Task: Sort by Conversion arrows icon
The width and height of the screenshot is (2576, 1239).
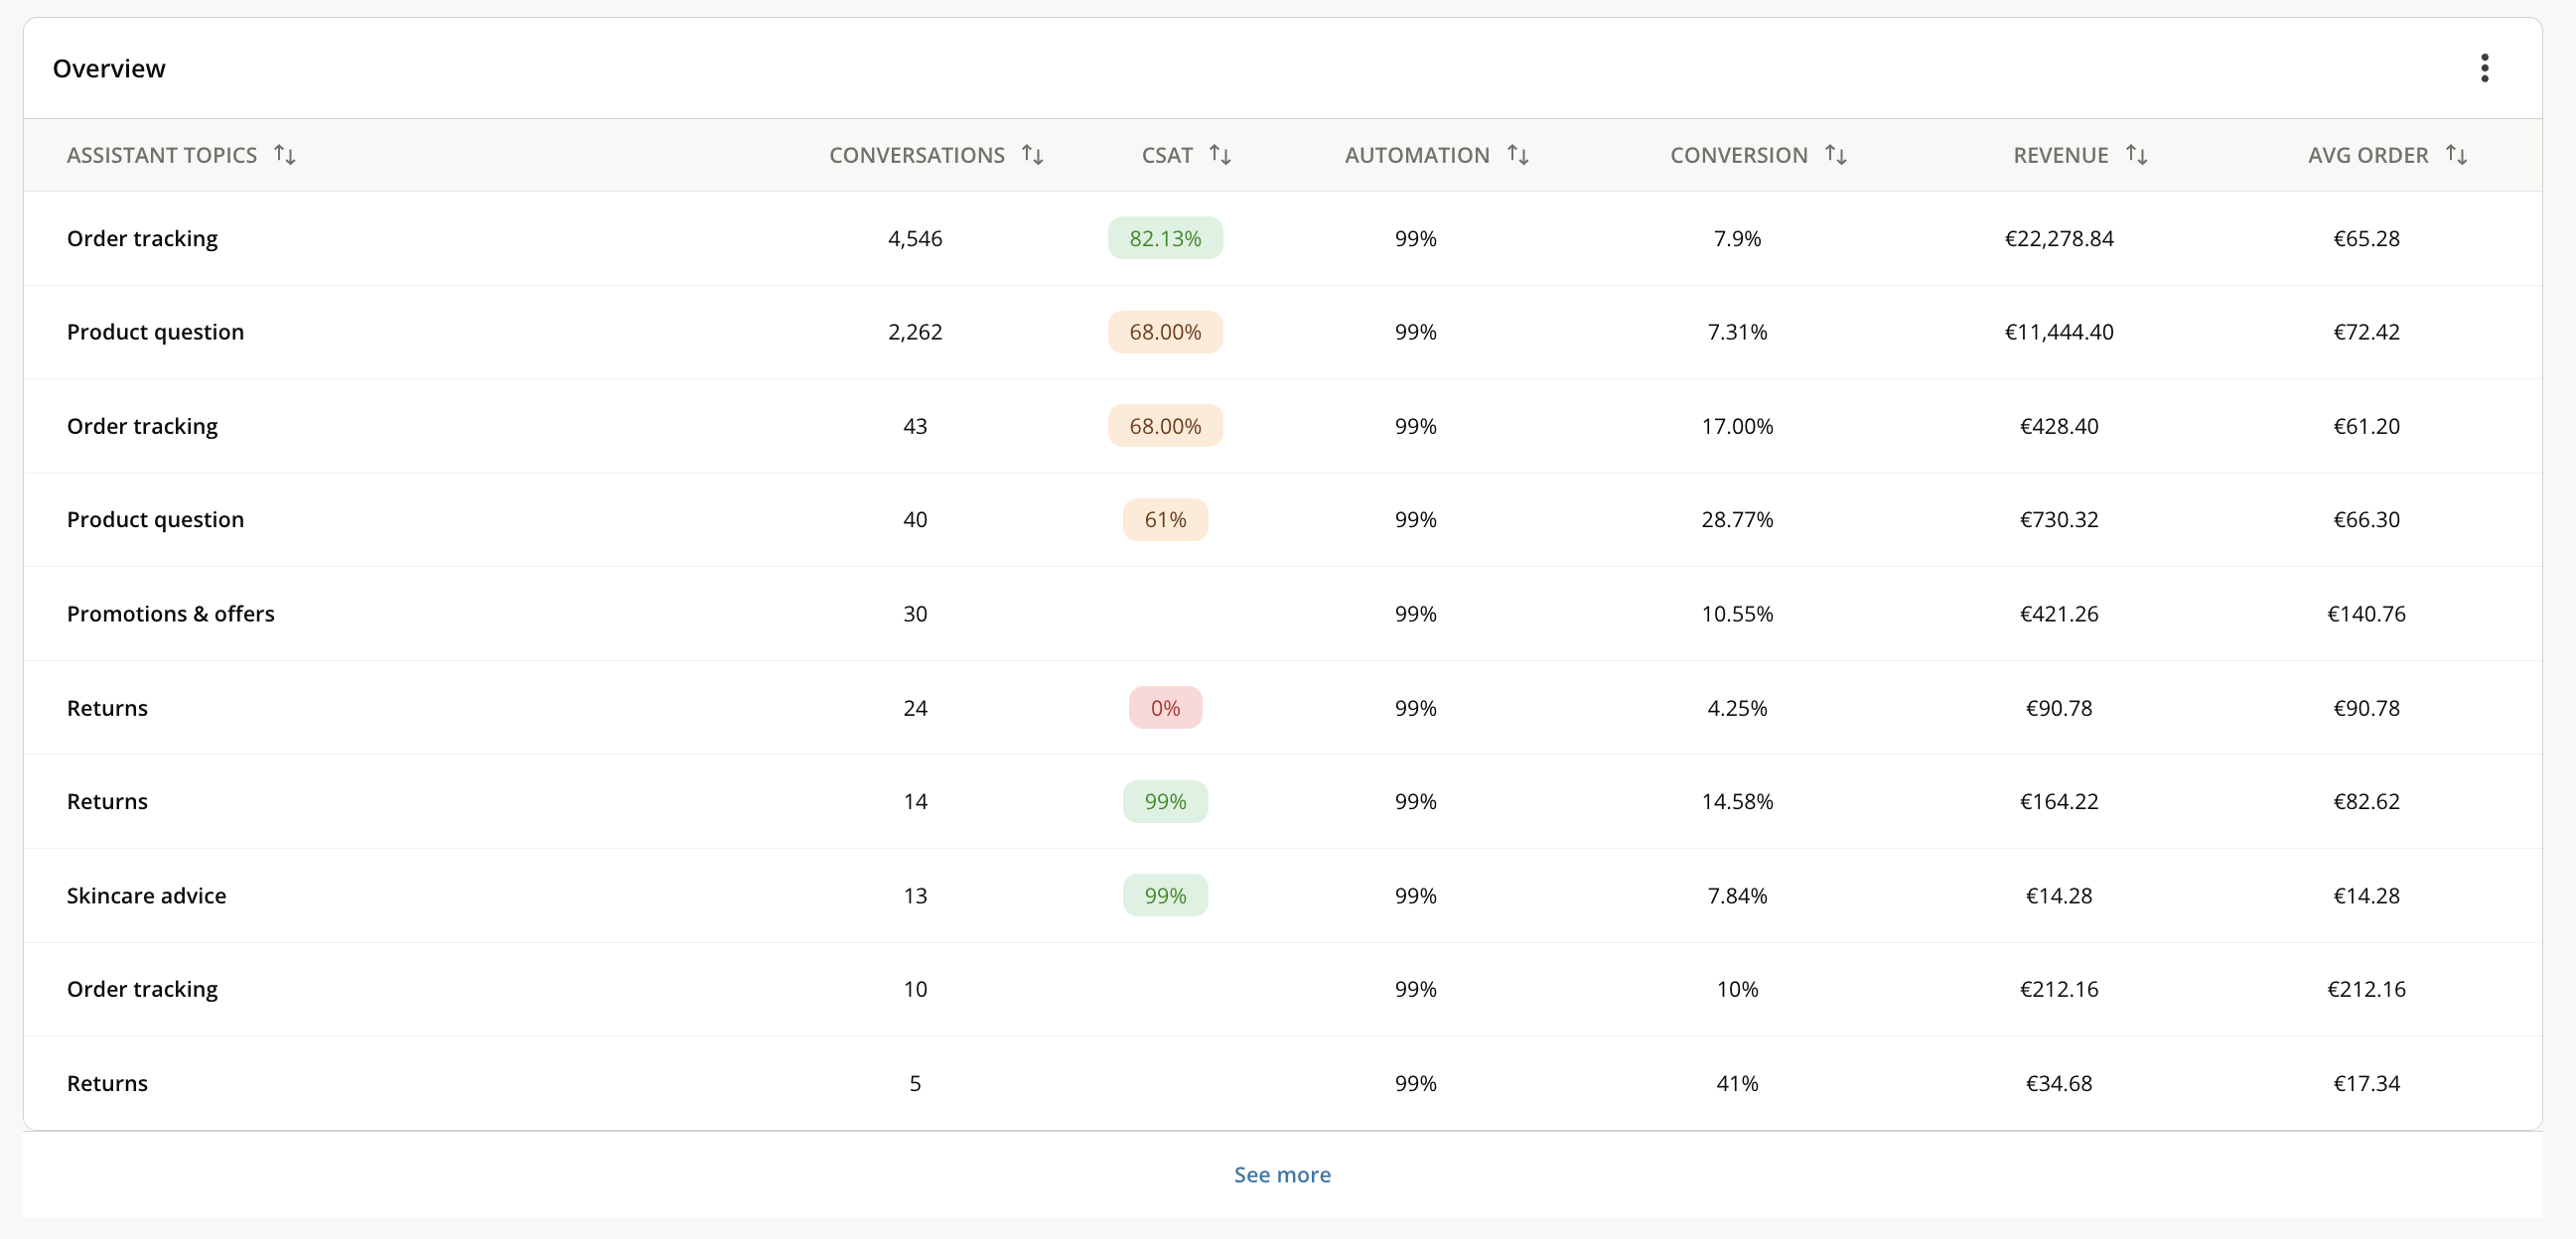Action: (1835, 155)
